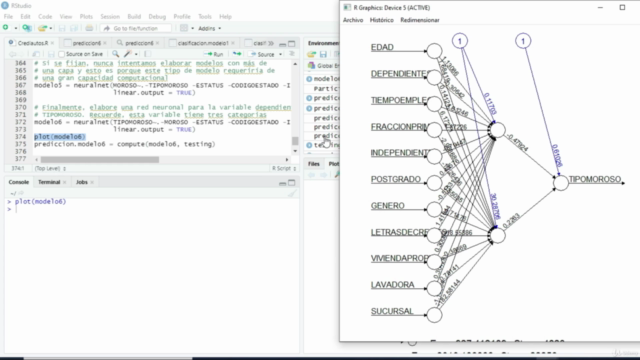Screen dimensions: 640x360
Task: Click the Find/Replace magnifier icon
Action: tap(116, 54)
